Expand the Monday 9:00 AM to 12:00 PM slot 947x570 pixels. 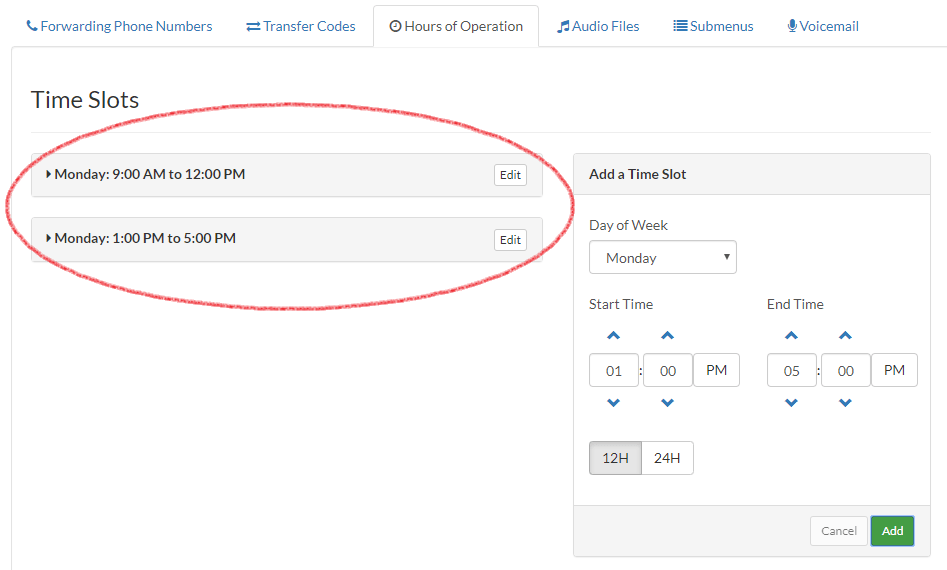pyautogui.click(x=146, y=175)
